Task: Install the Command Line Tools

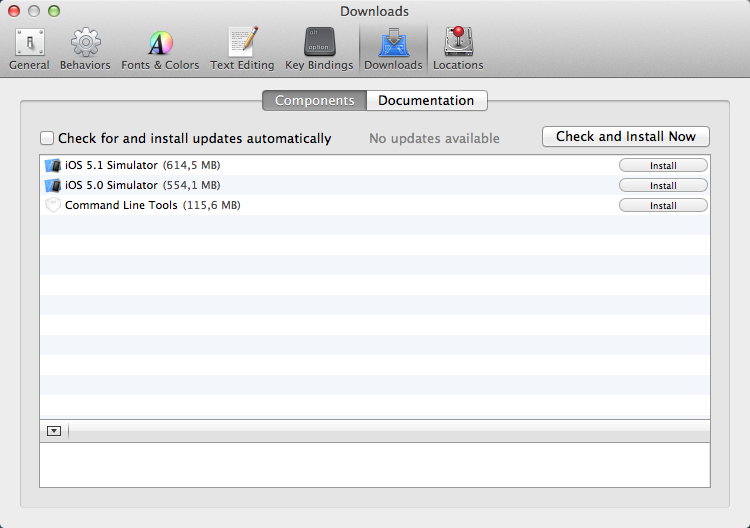Action: pos(663,206)
